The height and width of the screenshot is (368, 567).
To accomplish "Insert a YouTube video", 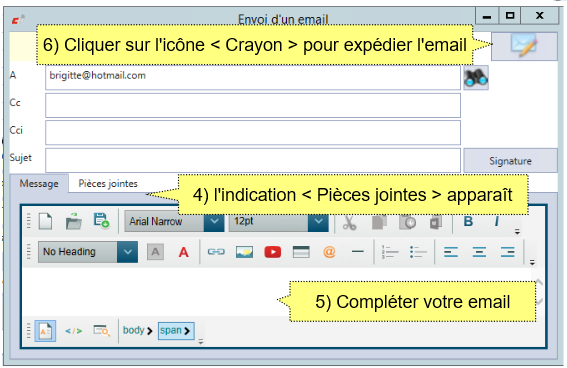I will tap(273, 252).
